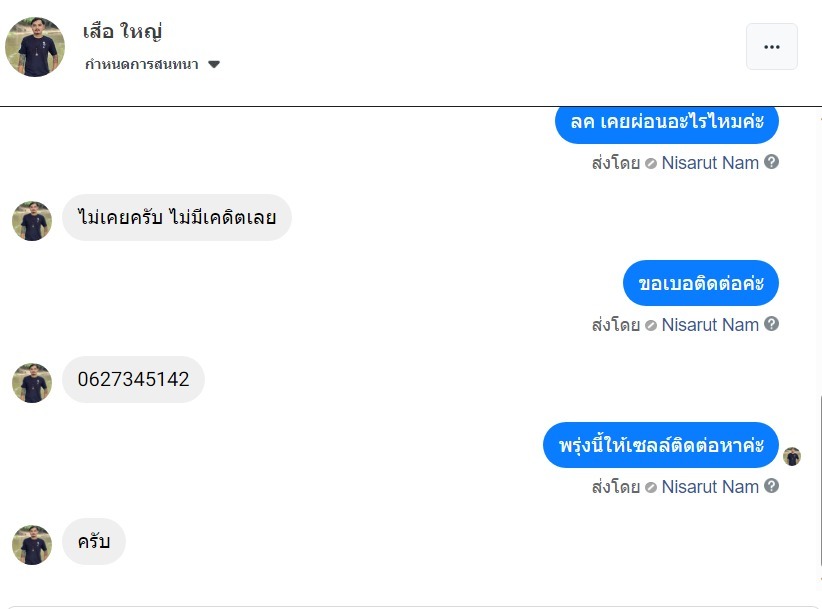
Task: Click the Nisarut Nam link under พรุ่งนี้ให้เซลล์ติดต่อหาค่ะ
Action: [x=710, y=487]
